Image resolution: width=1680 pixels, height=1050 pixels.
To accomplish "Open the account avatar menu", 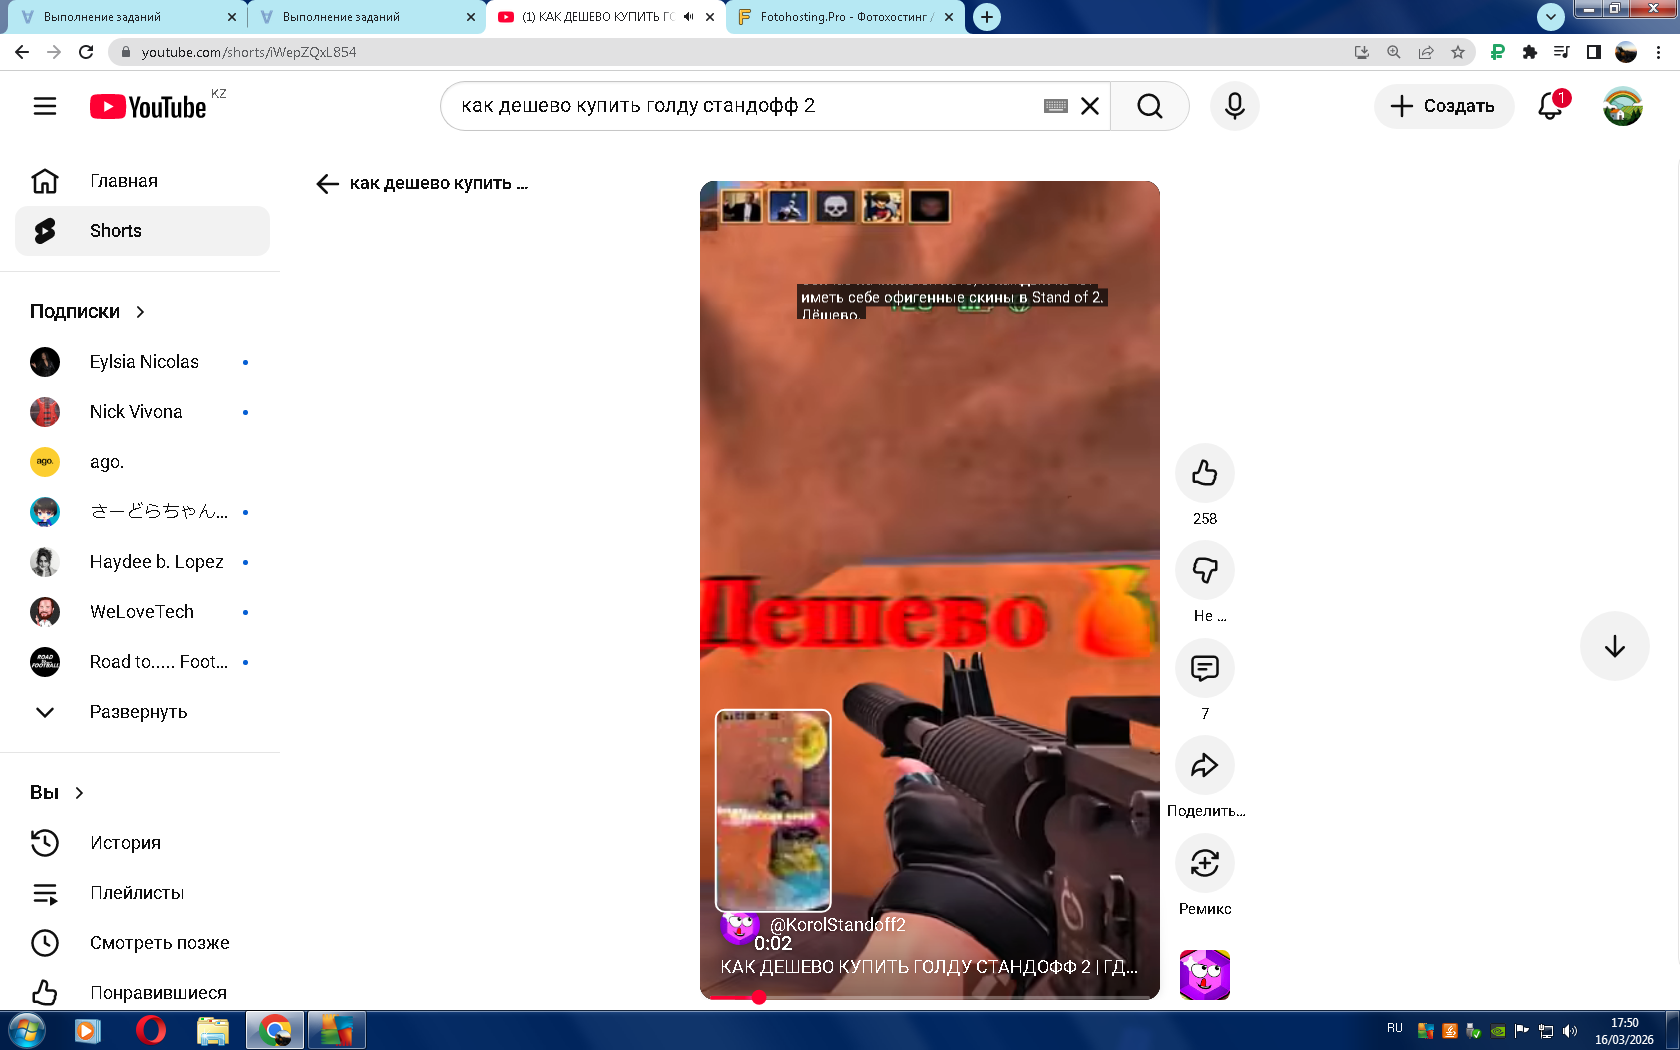I will 1623,106.
